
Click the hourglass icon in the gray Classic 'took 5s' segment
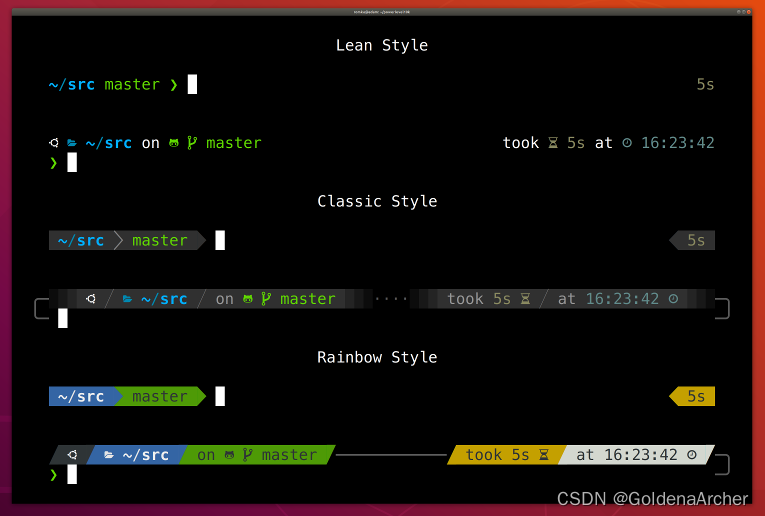click(525, 298)
